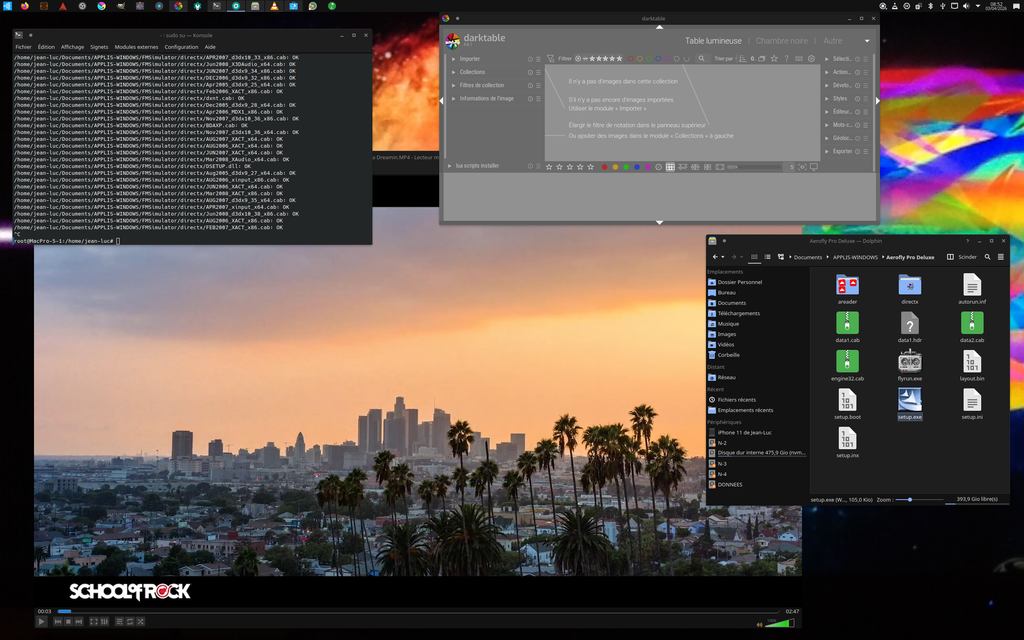Stop video playback with stop button

(x=68, y=622)
